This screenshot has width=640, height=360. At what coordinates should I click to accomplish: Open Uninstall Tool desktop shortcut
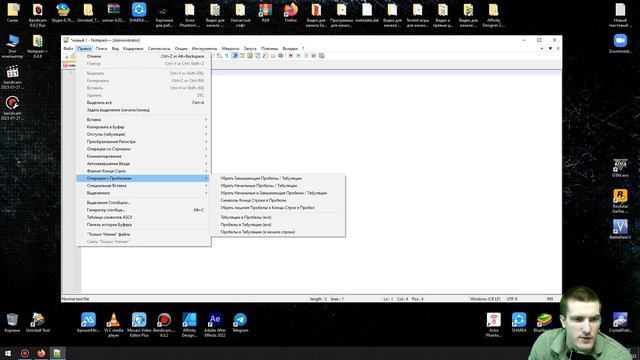[x=38, y=322]
